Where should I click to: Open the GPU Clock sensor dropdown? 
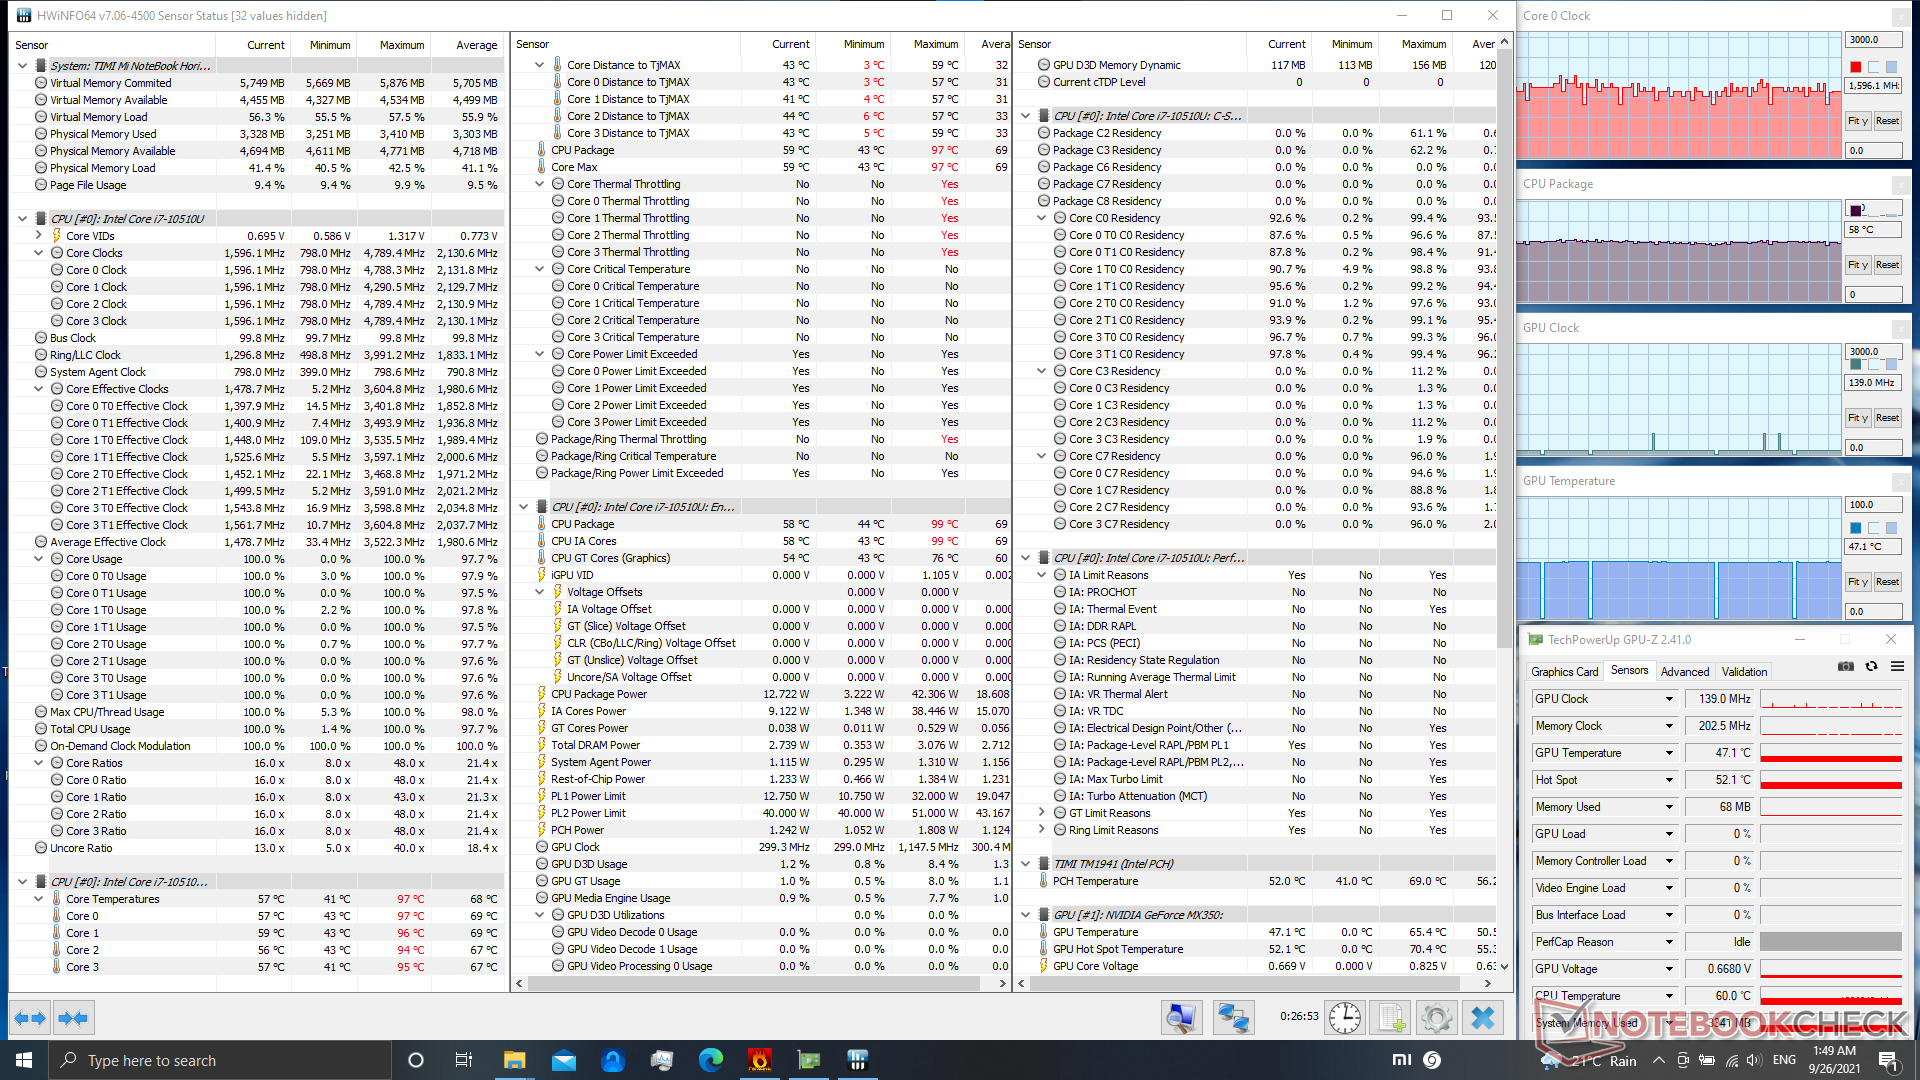tap(1669, 699)
